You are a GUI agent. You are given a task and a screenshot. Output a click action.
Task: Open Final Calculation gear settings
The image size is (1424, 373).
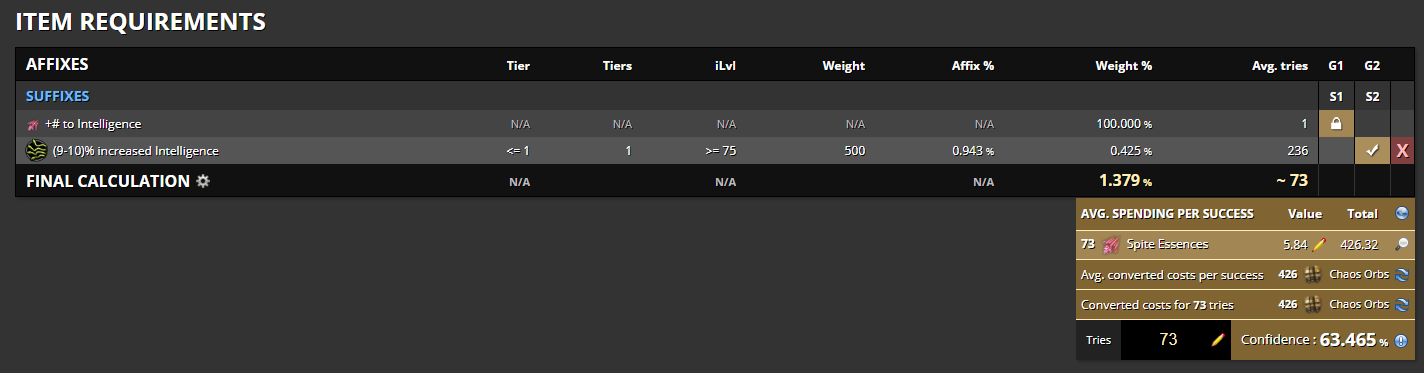tap(203, 182)
